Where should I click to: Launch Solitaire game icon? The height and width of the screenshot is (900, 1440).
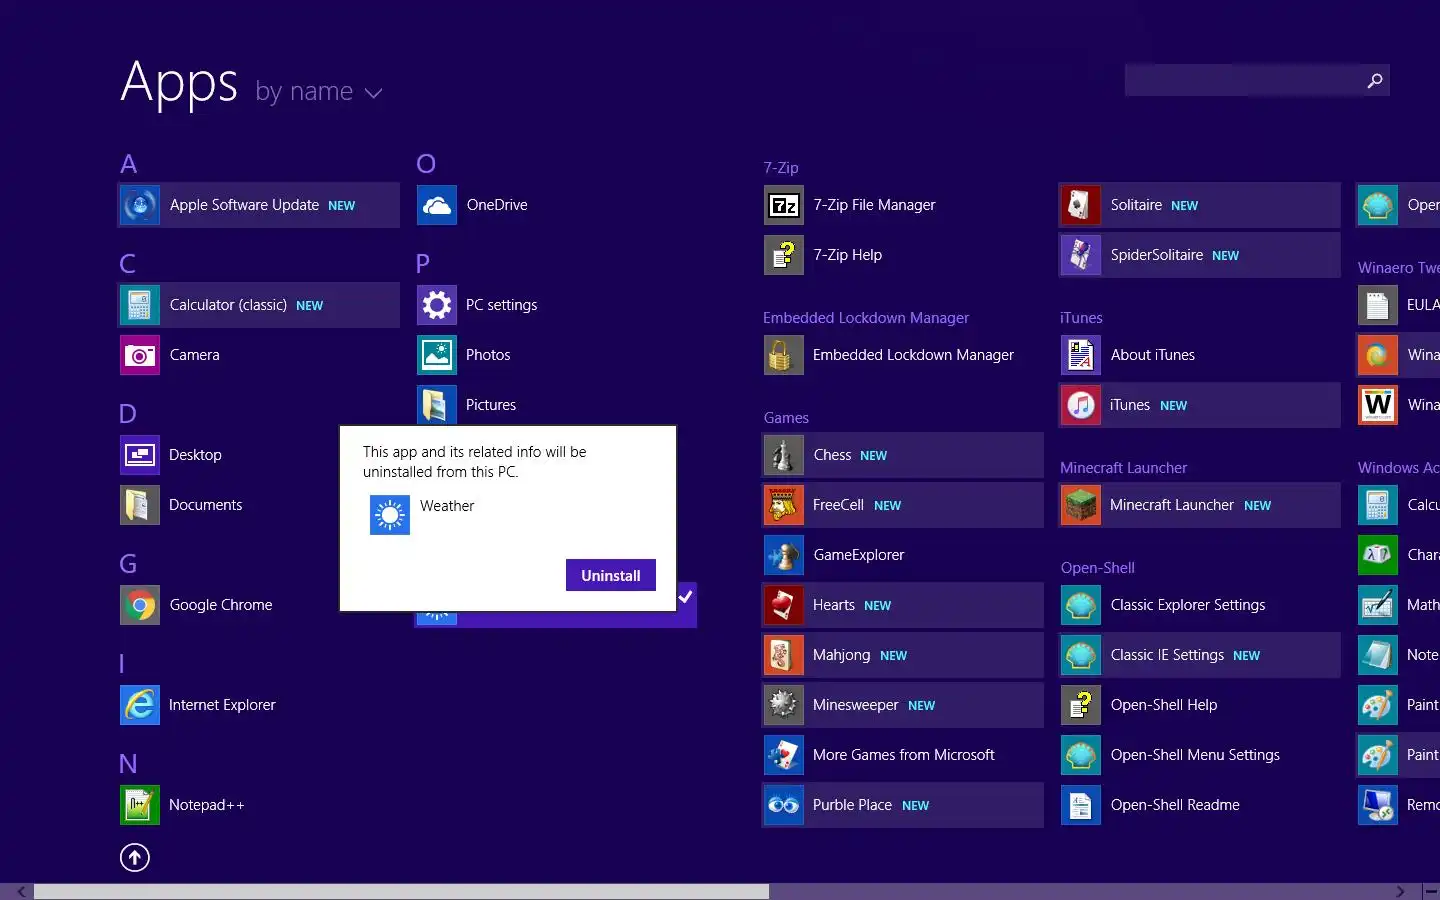click(x=1081, y=205)
